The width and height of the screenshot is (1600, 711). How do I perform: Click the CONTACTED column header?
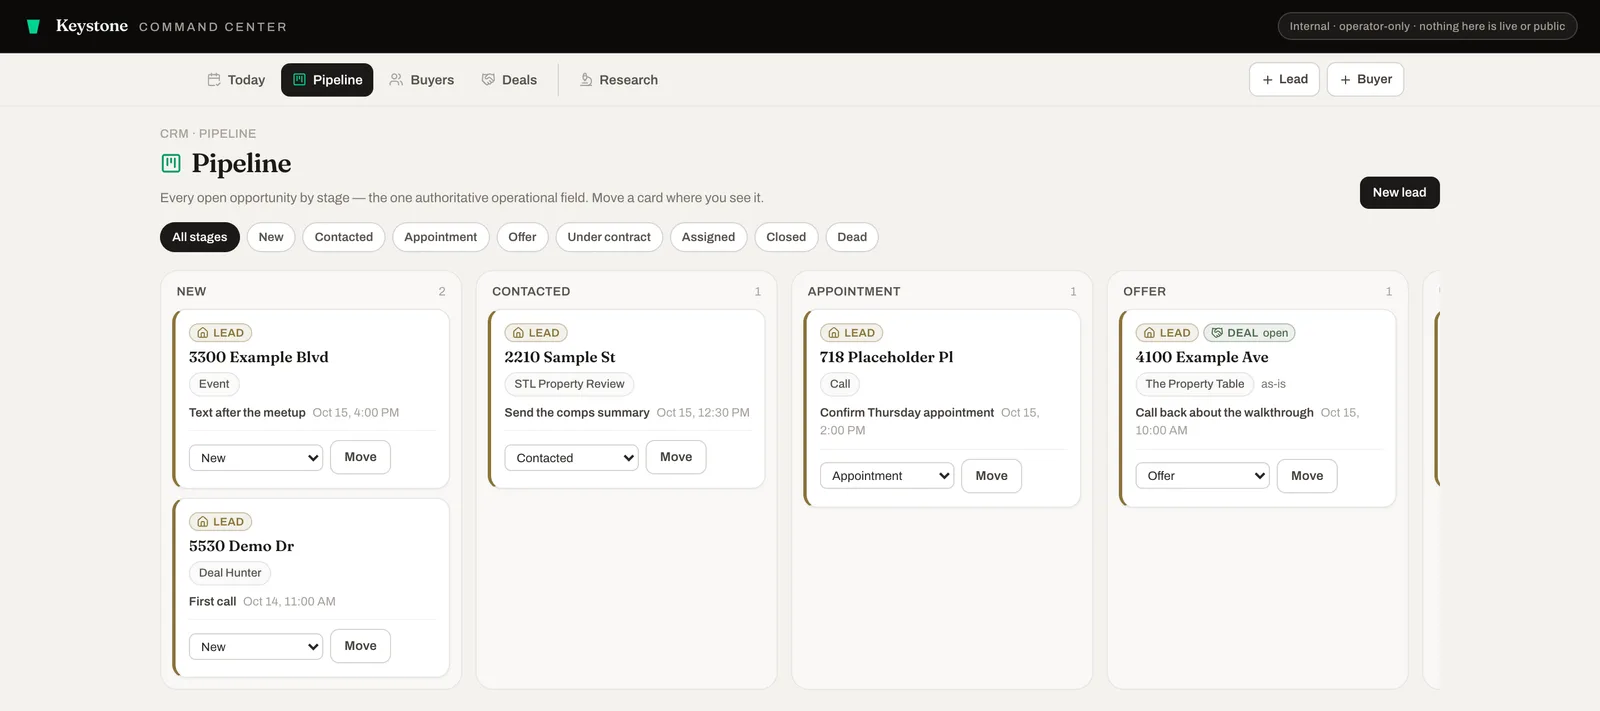[x=531, y=292]
